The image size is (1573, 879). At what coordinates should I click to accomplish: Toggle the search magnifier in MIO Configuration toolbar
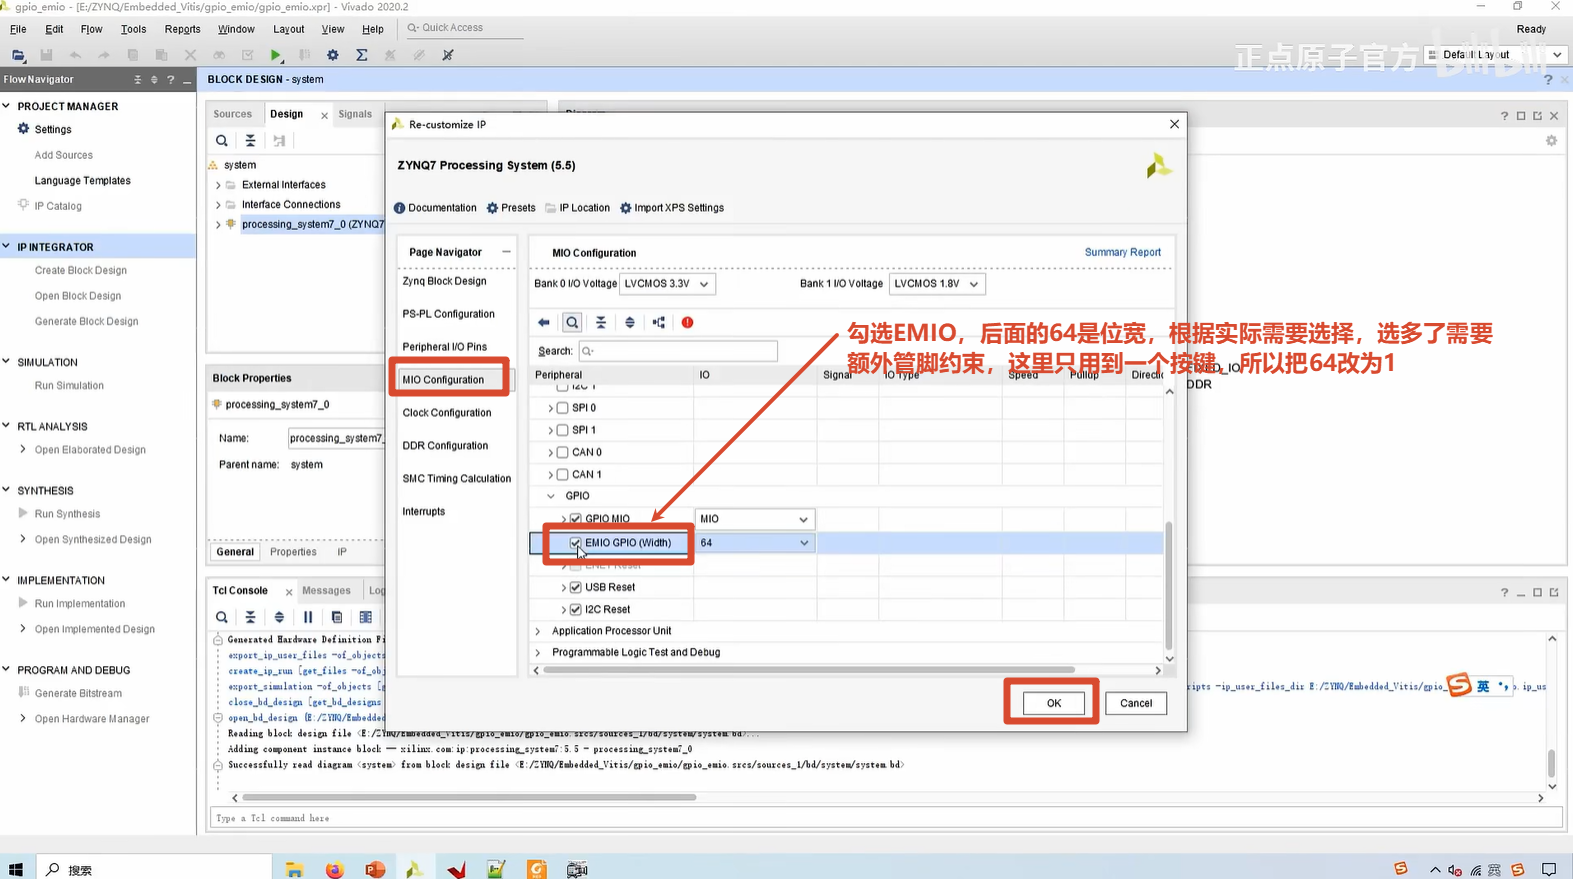[572, 323]
